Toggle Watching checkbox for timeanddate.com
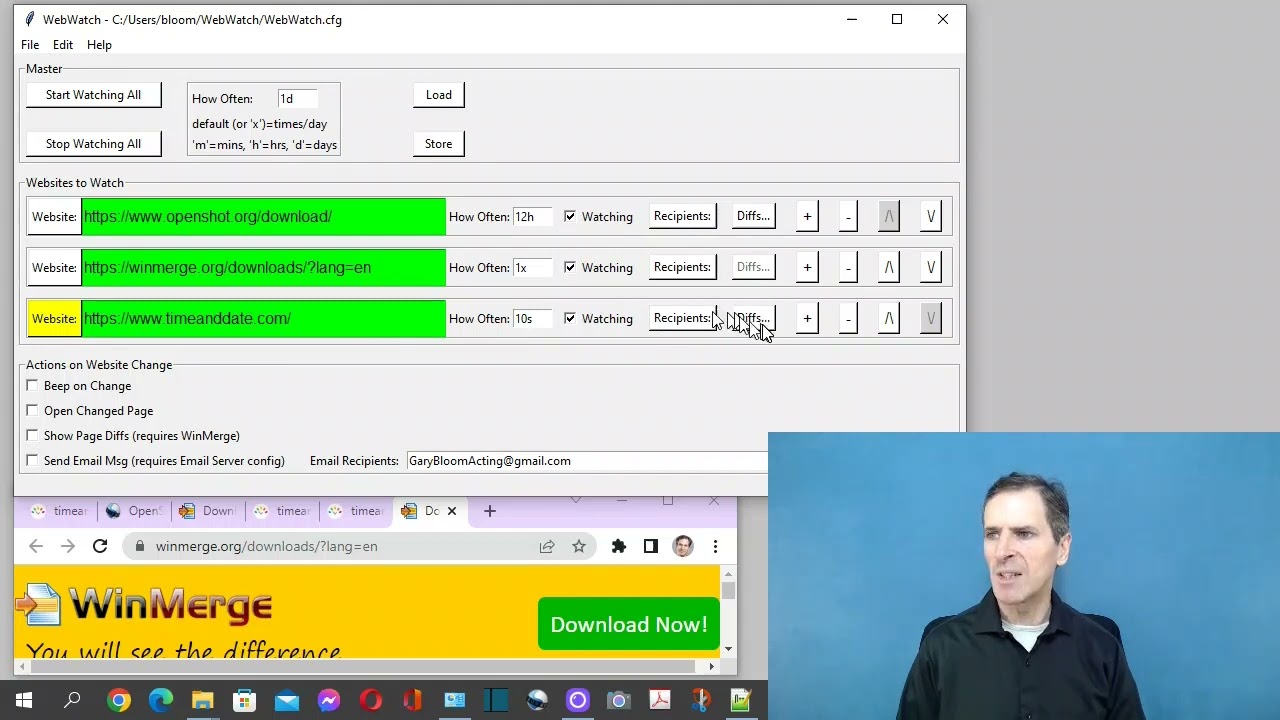Screen dimensions: 1280x720 (x=570, y=318)
